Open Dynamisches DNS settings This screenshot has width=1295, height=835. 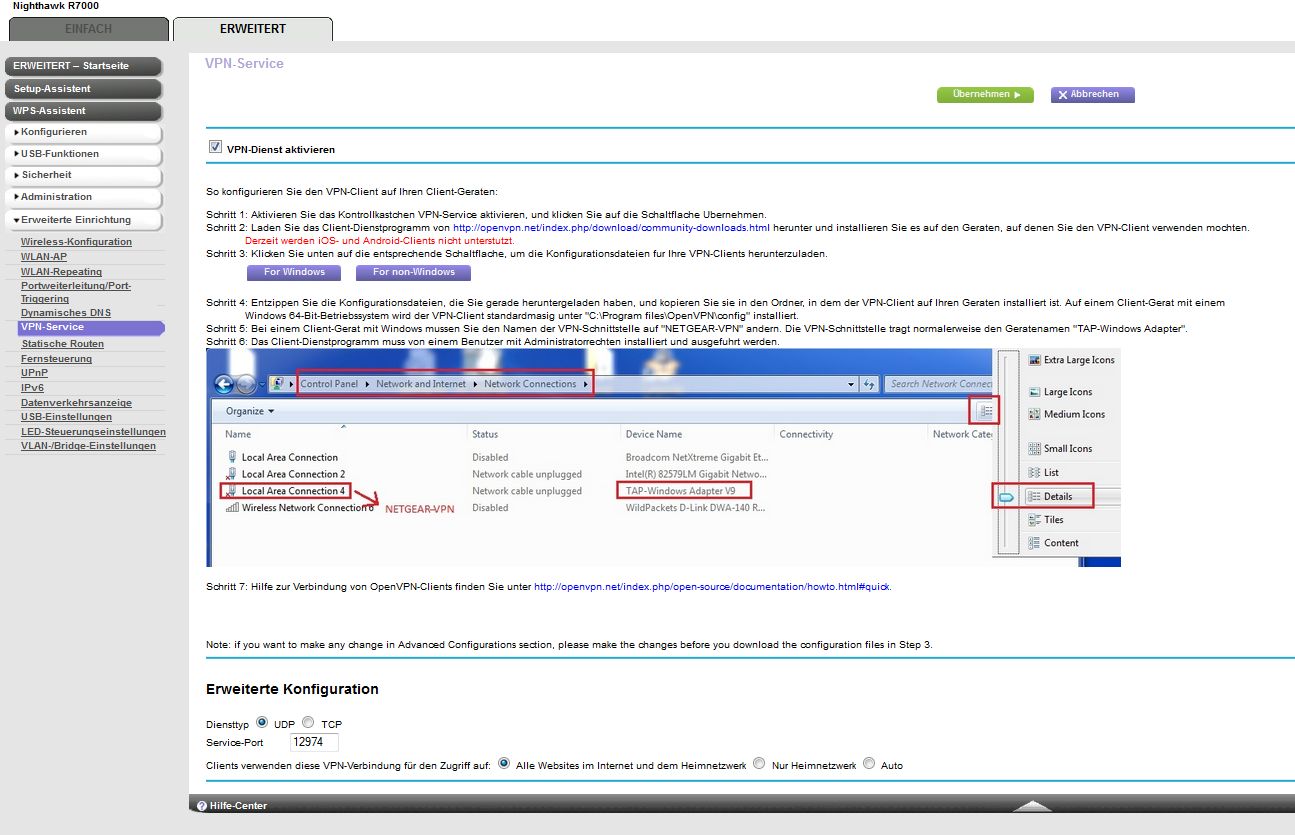tap(66, 313)
